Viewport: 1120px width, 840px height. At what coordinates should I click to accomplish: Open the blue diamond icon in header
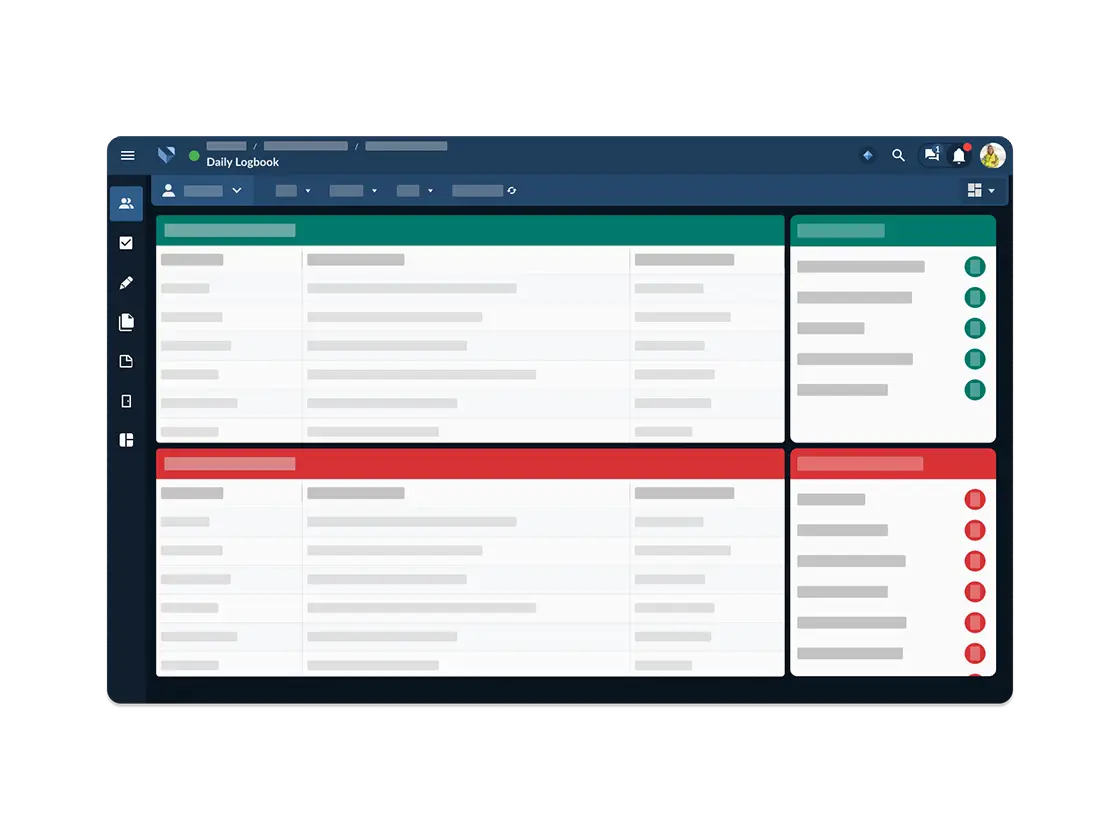pyautogui.click(x=868, y=155)
